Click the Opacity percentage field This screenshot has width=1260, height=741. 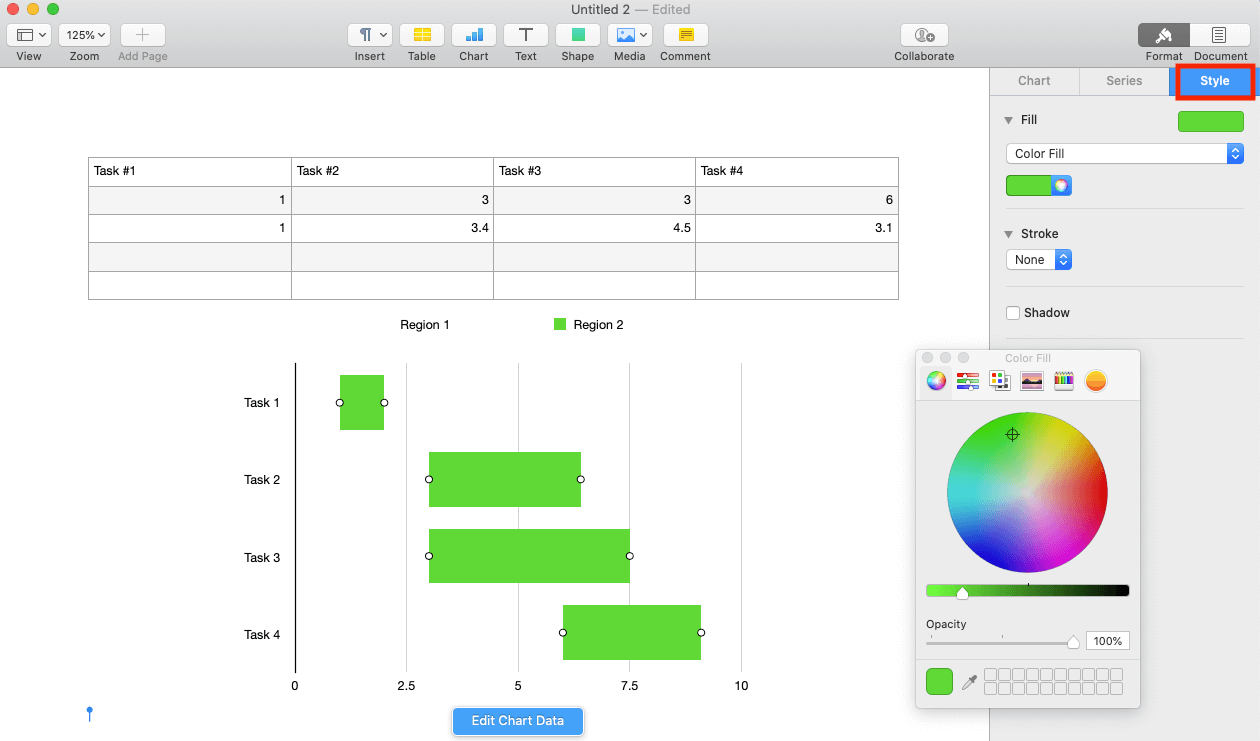tap(1107, 640)
